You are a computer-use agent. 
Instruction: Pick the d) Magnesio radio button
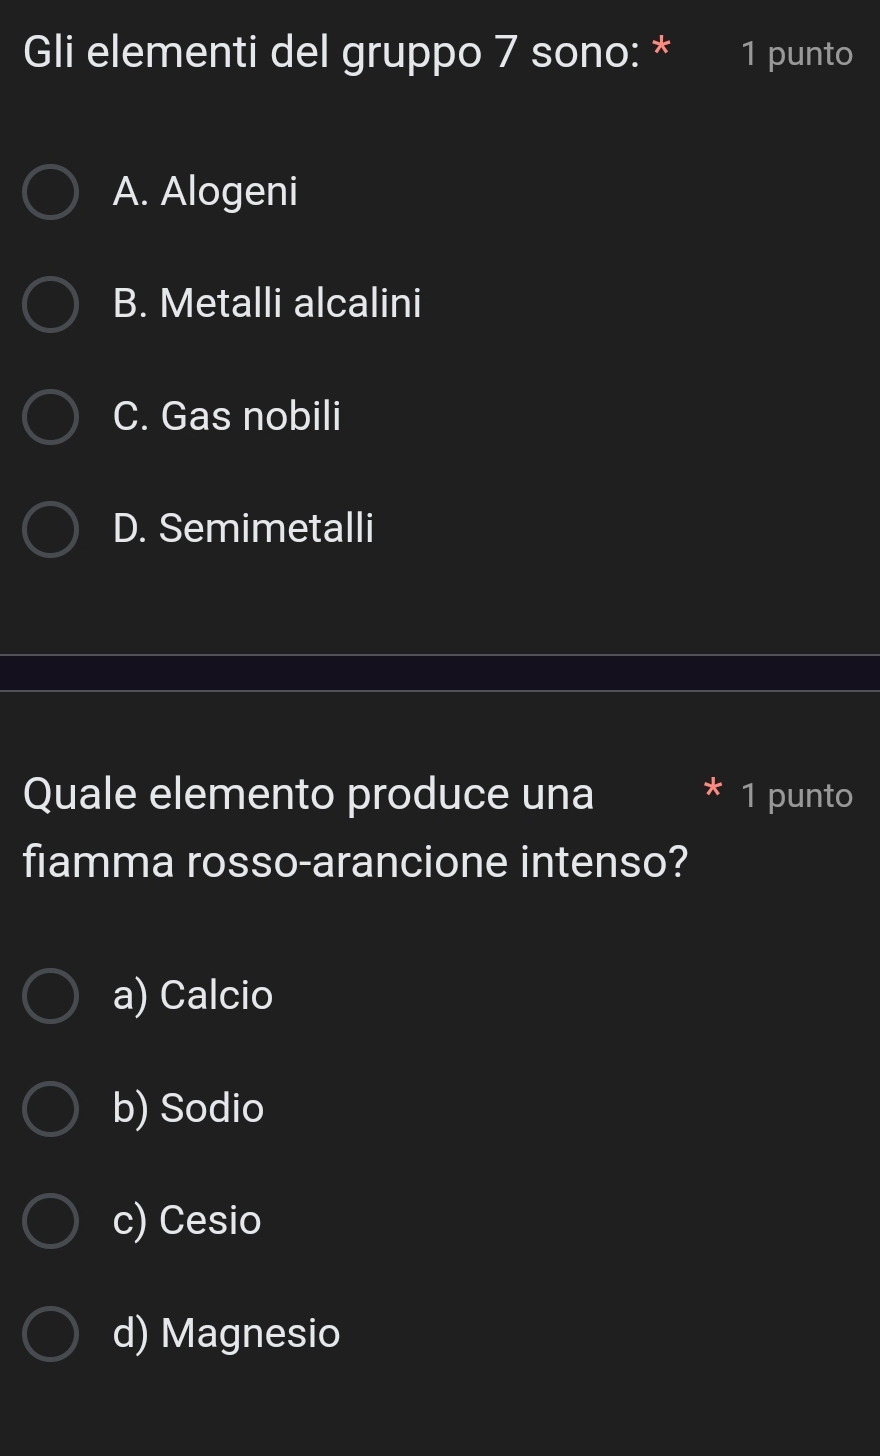point(50,1334)
